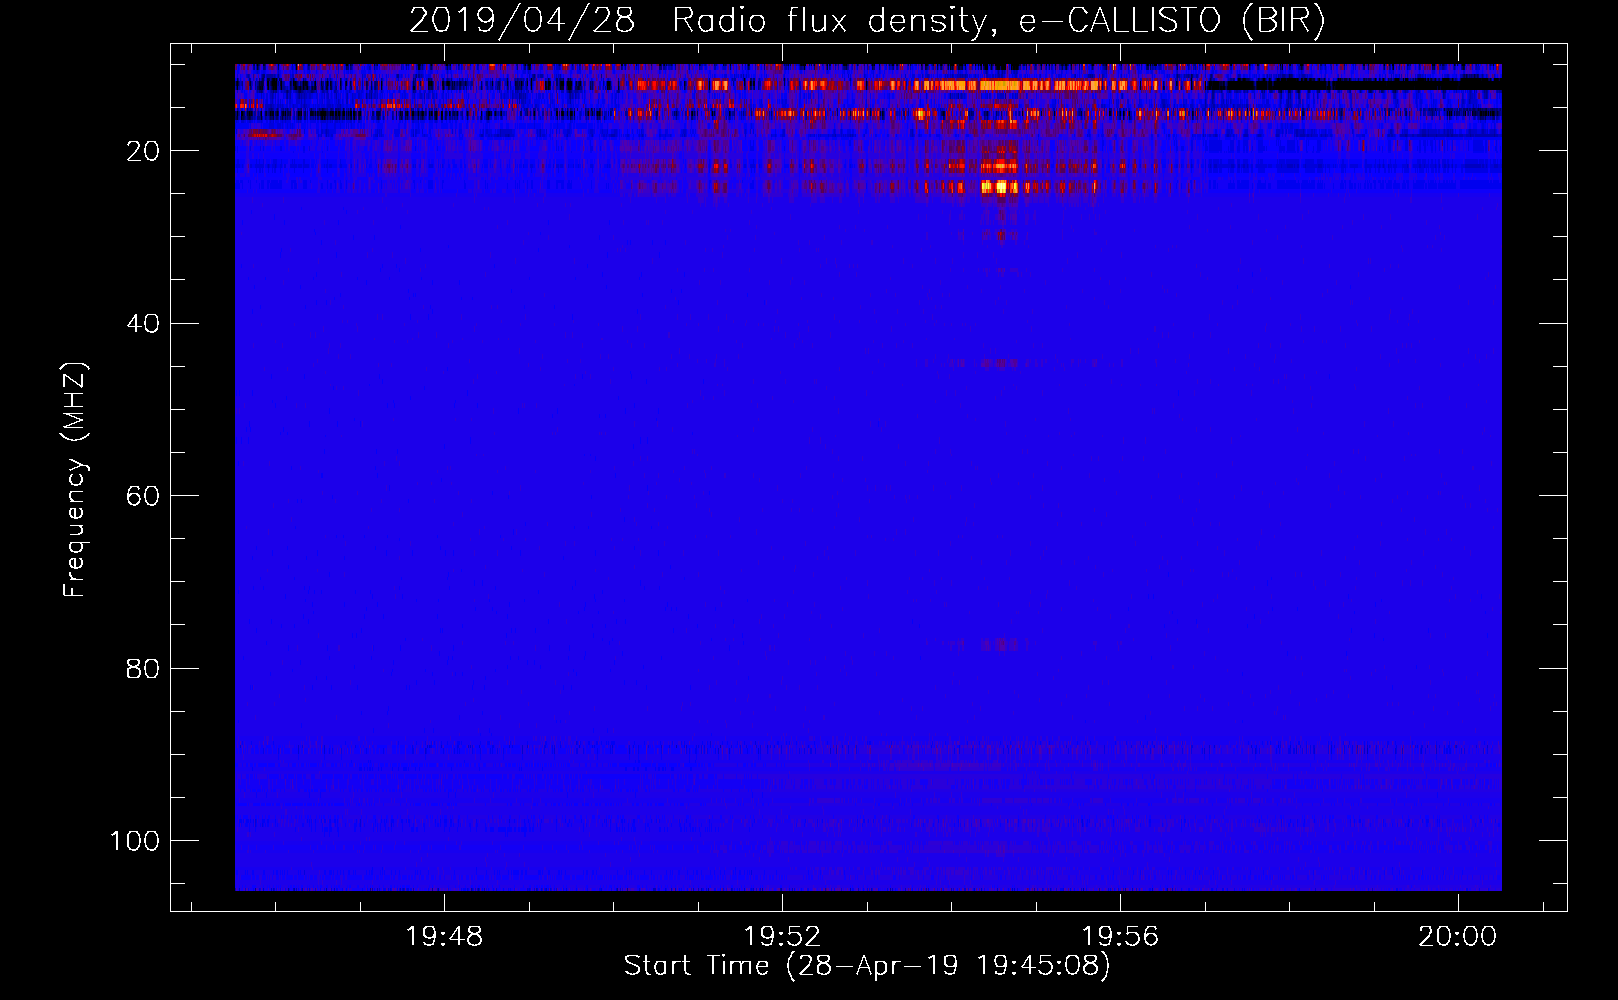Click the plot title "2019/04/28 Radio flux density, e-CALLISTO (BIR)"
Viewport: 1618px width, 1000px height.
coord(867,20)
